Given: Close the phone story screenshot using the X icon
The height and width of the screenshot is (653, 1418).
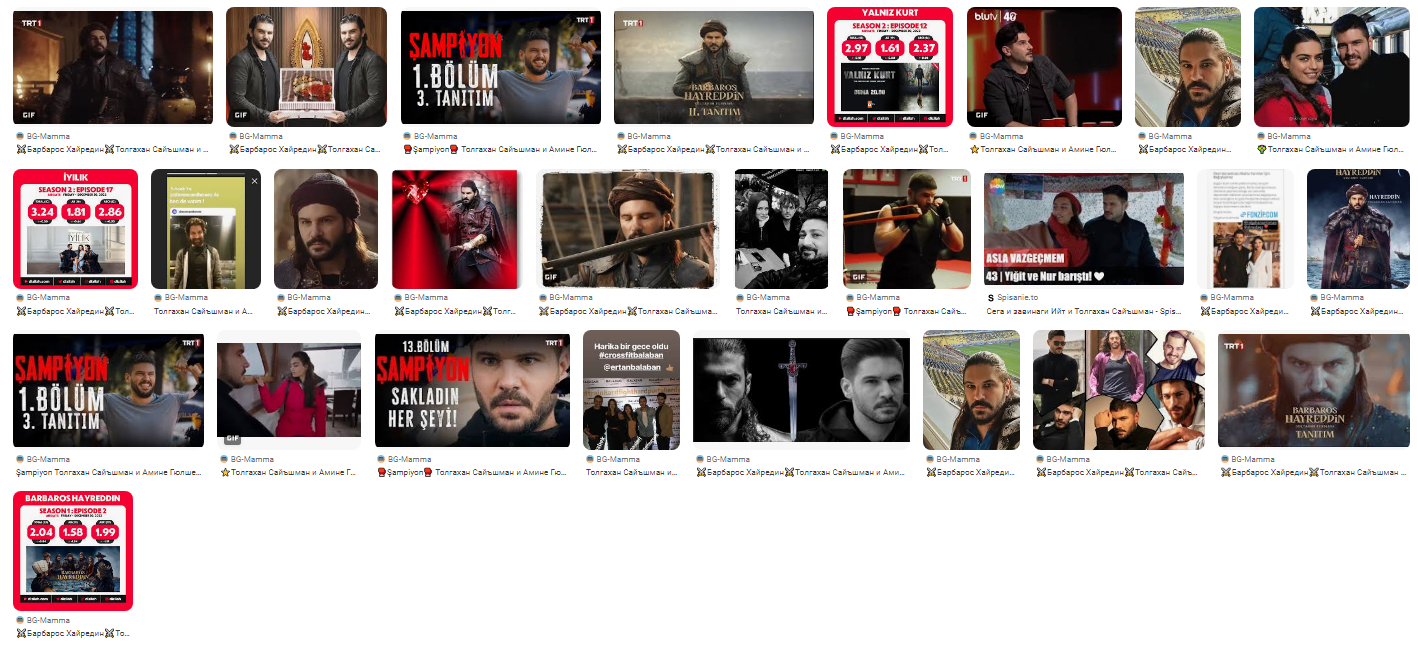Looking at the screenshot, I should 254,181.
